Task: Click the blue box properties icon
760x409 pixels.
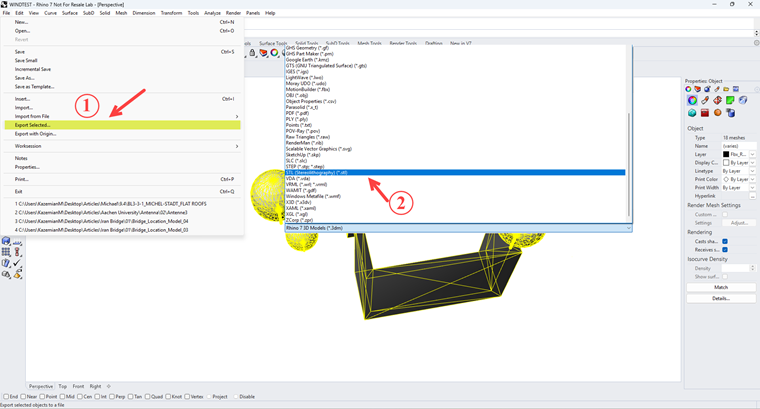Action: [x=743, y=100]
